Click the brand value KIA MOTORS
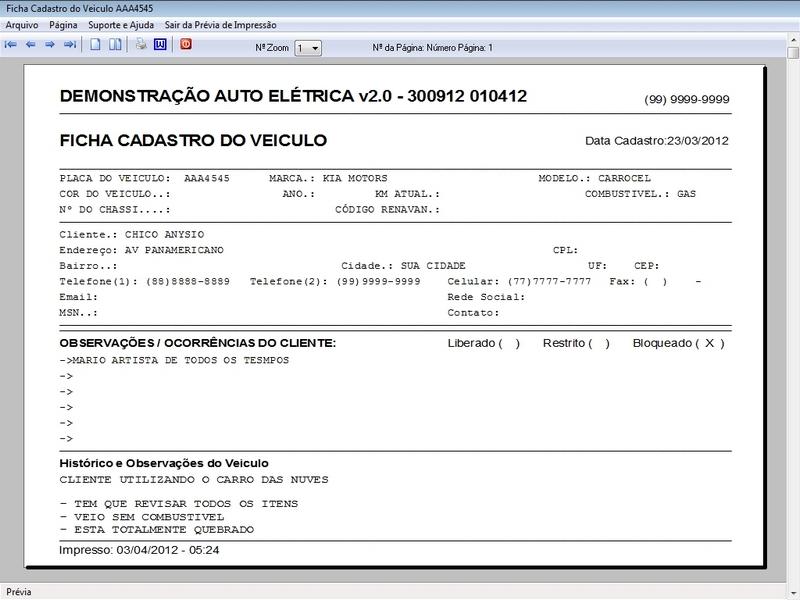 point(355,179)
